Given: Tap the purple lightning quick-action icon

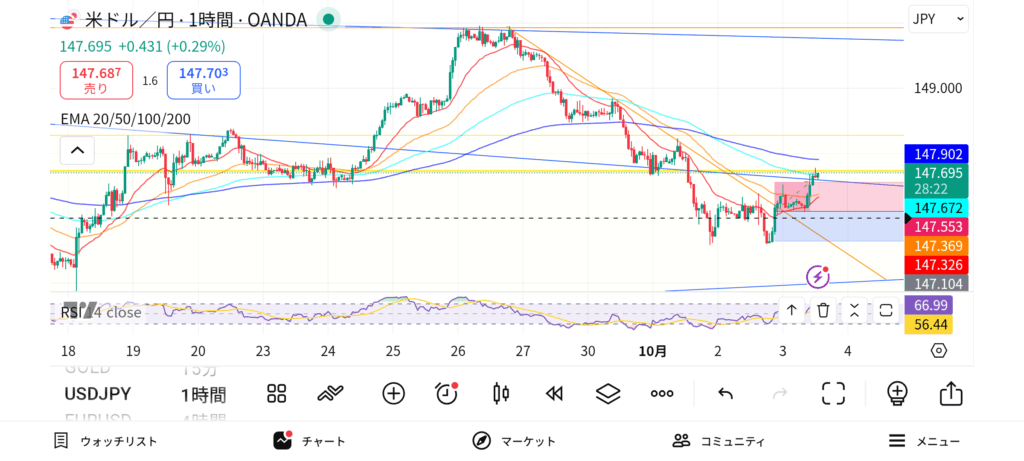Looking at the screenshot, I should click(819, 276).
